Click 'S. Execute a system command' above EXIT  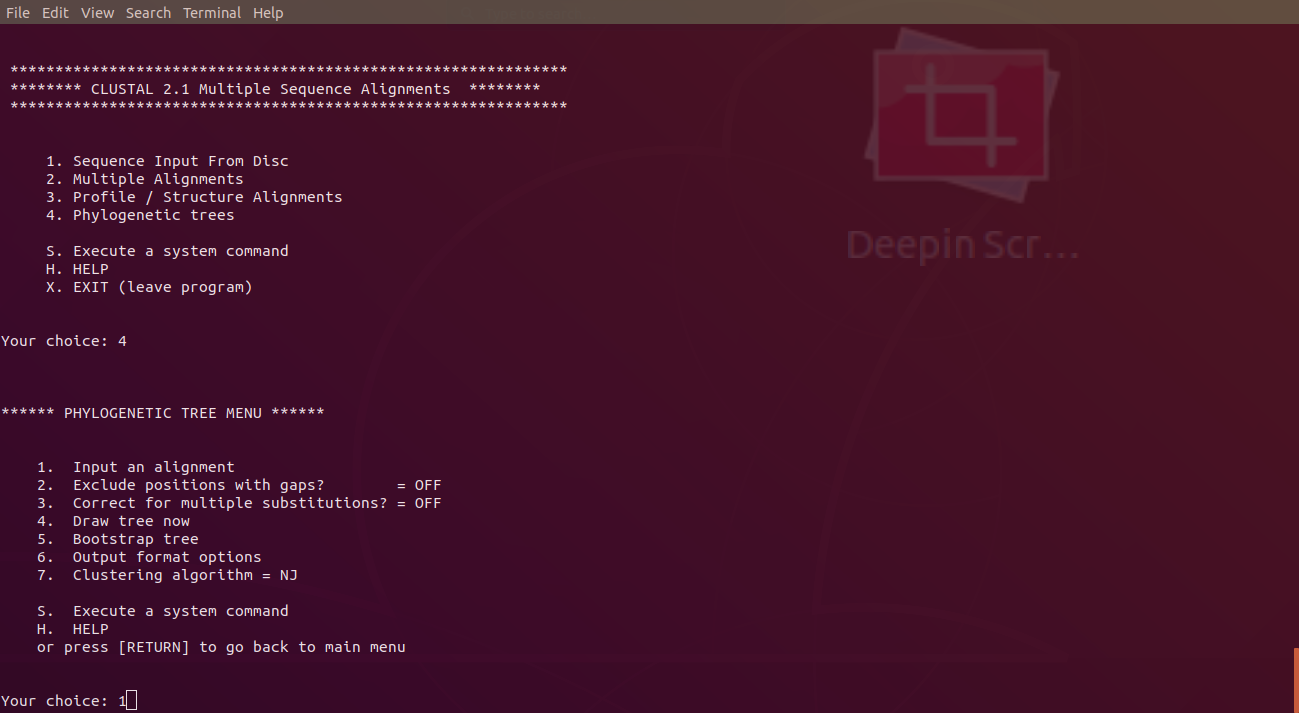167,251
